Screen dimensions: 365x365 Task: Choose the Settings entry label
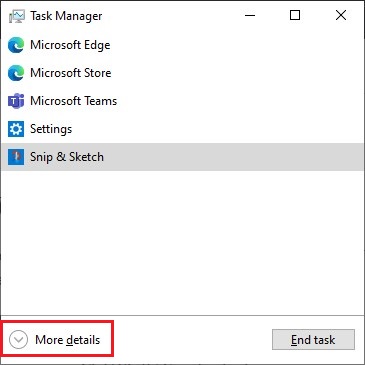(51, 129)
